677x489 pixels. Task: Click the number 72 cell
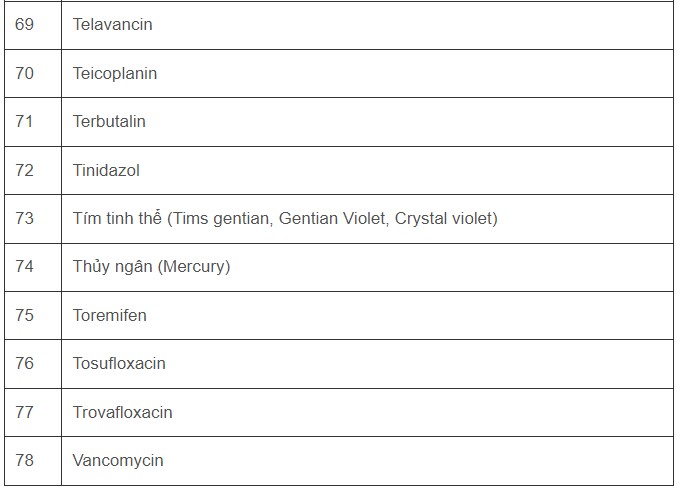coord(24,170)
